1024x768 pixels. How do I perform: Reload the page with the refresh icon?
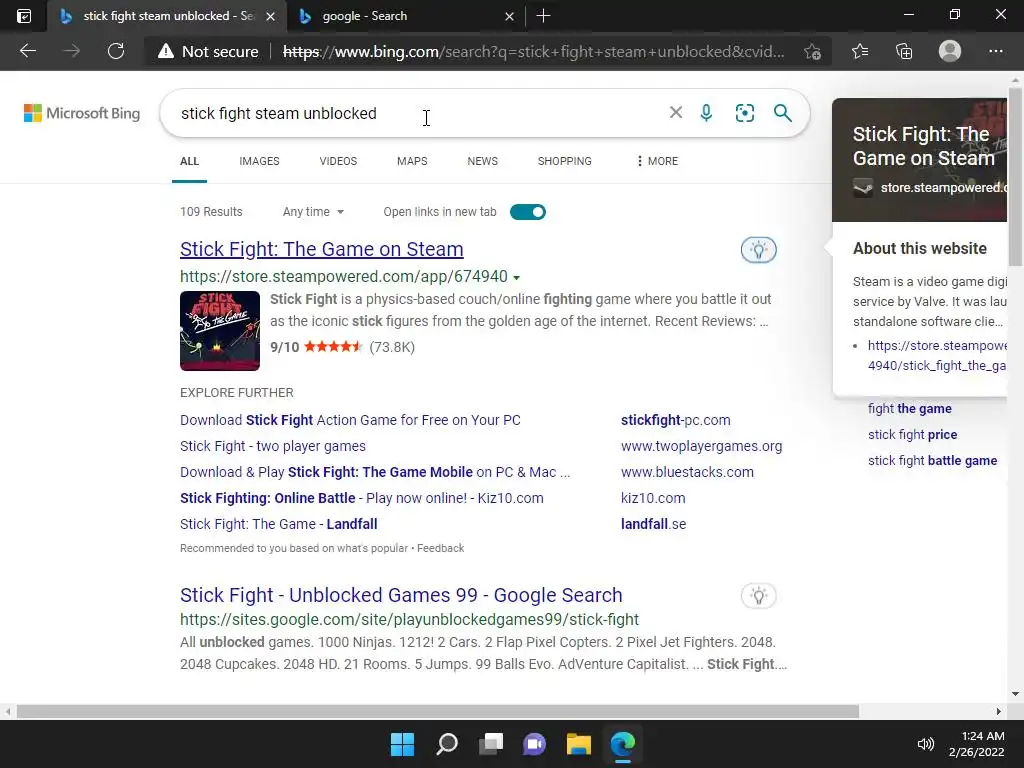(116, 51)
